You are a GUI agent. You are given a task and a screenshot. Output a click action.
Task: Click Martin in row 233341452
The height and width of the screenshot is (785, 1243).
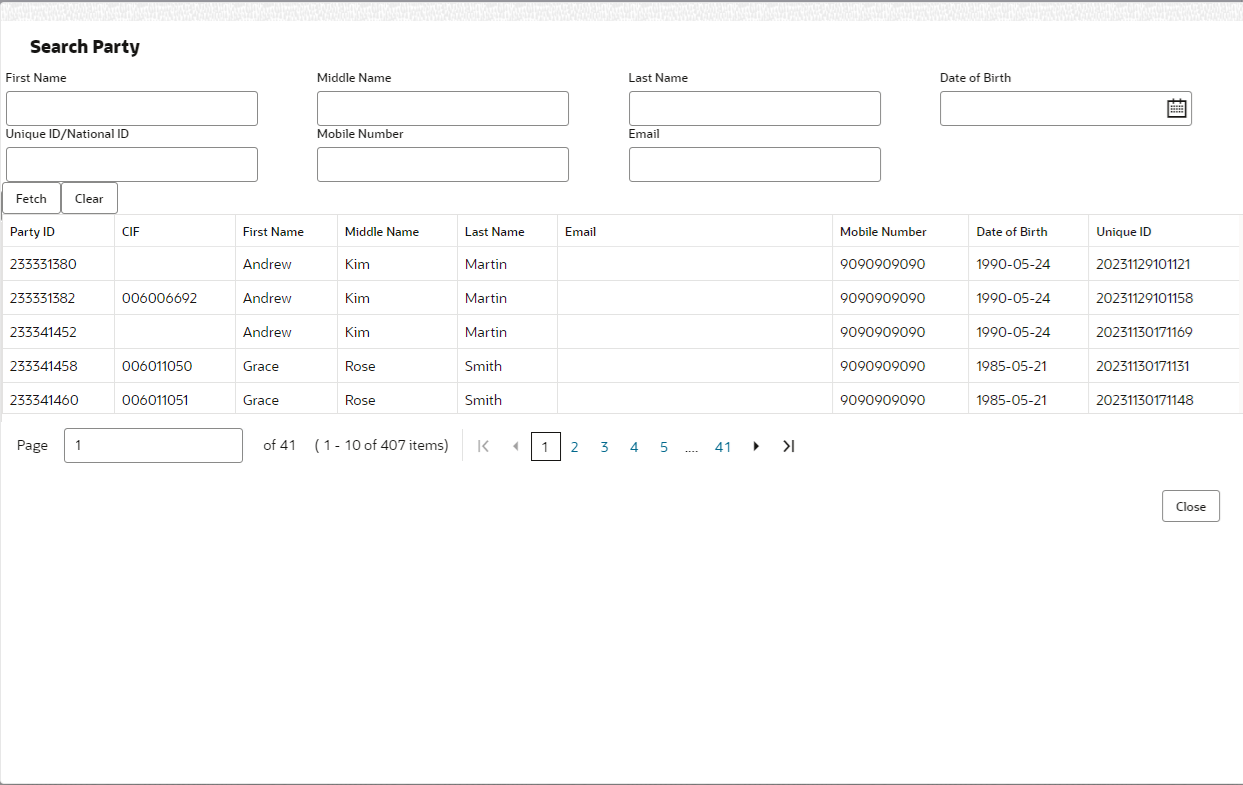tap(486, 332)
